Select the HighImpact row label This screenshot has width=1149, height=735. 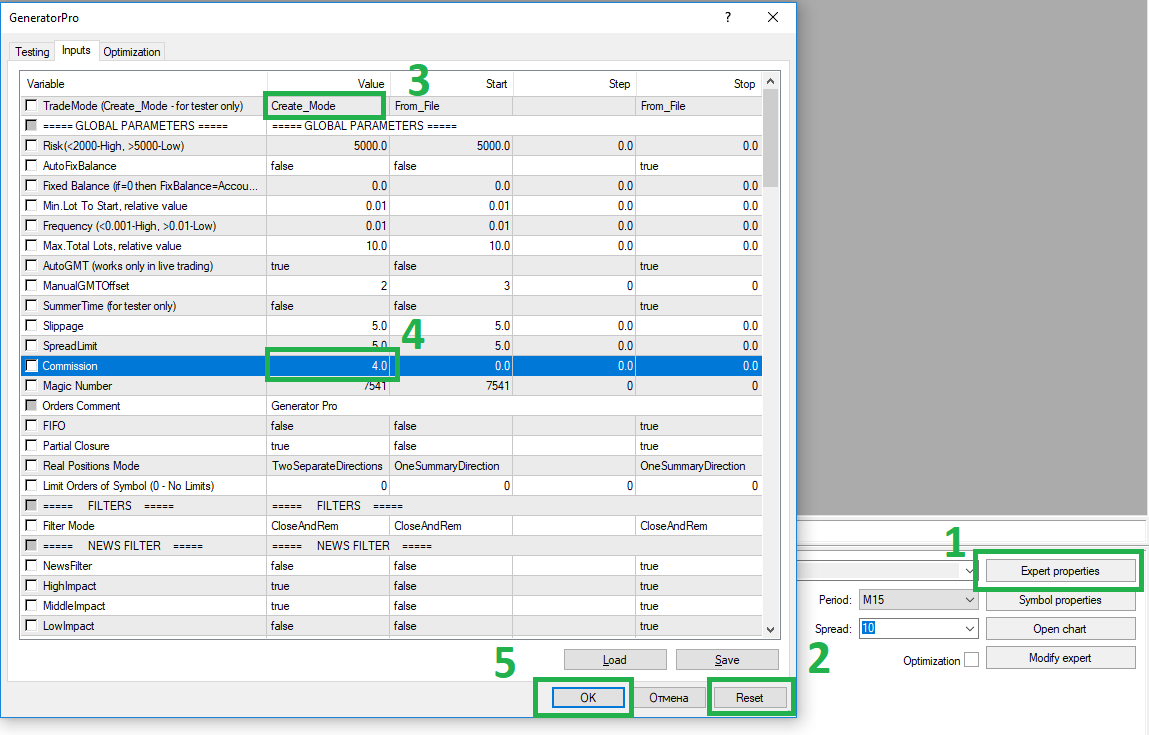pos(70,586)
